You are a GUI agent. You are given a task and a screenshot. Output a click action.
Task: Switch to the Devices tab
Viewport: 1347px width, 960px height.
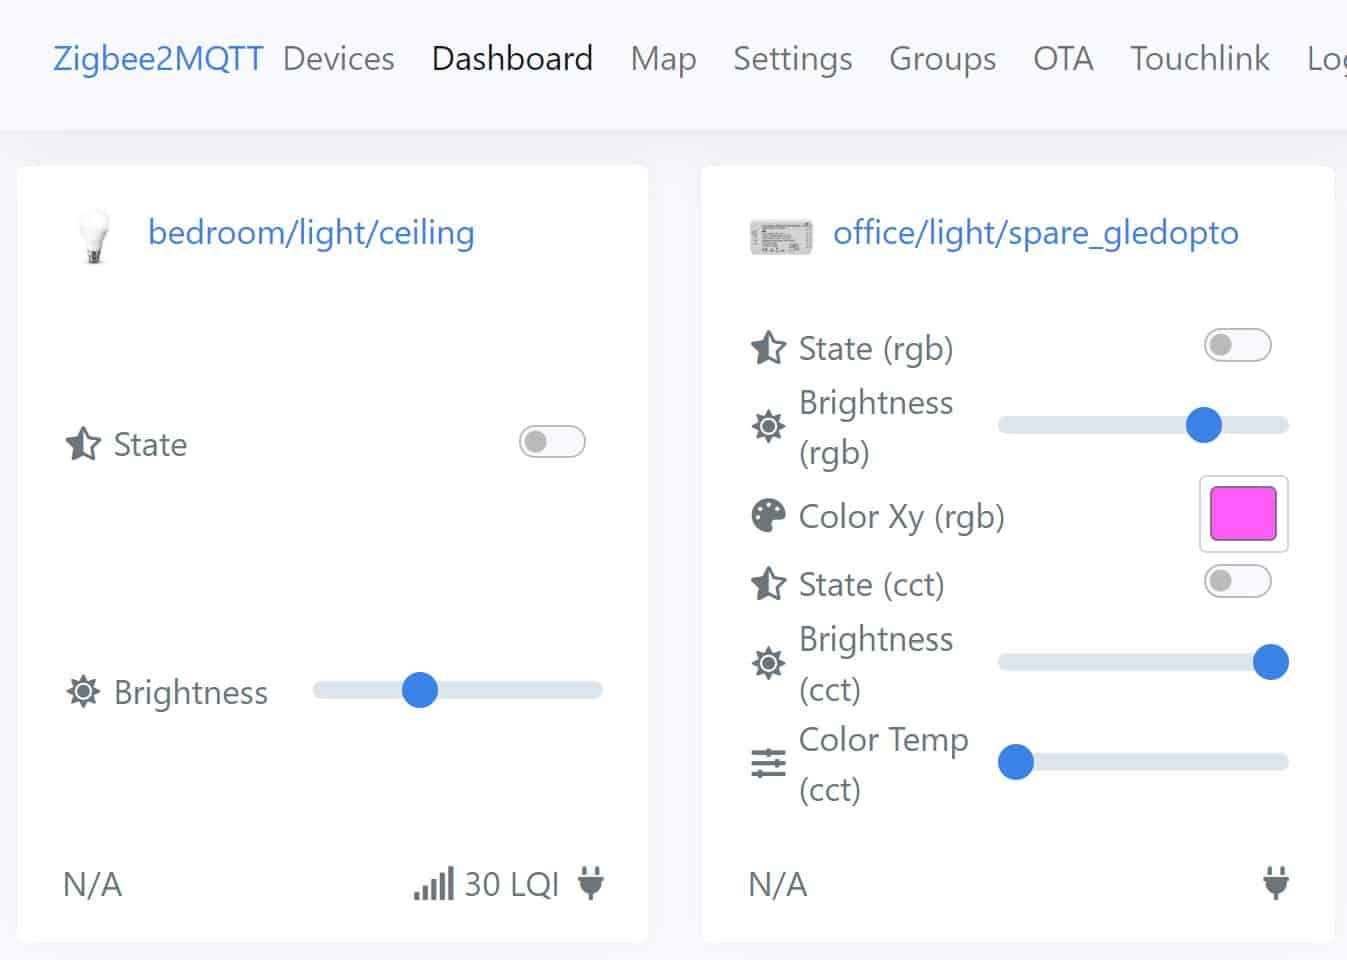coord(337,59)
